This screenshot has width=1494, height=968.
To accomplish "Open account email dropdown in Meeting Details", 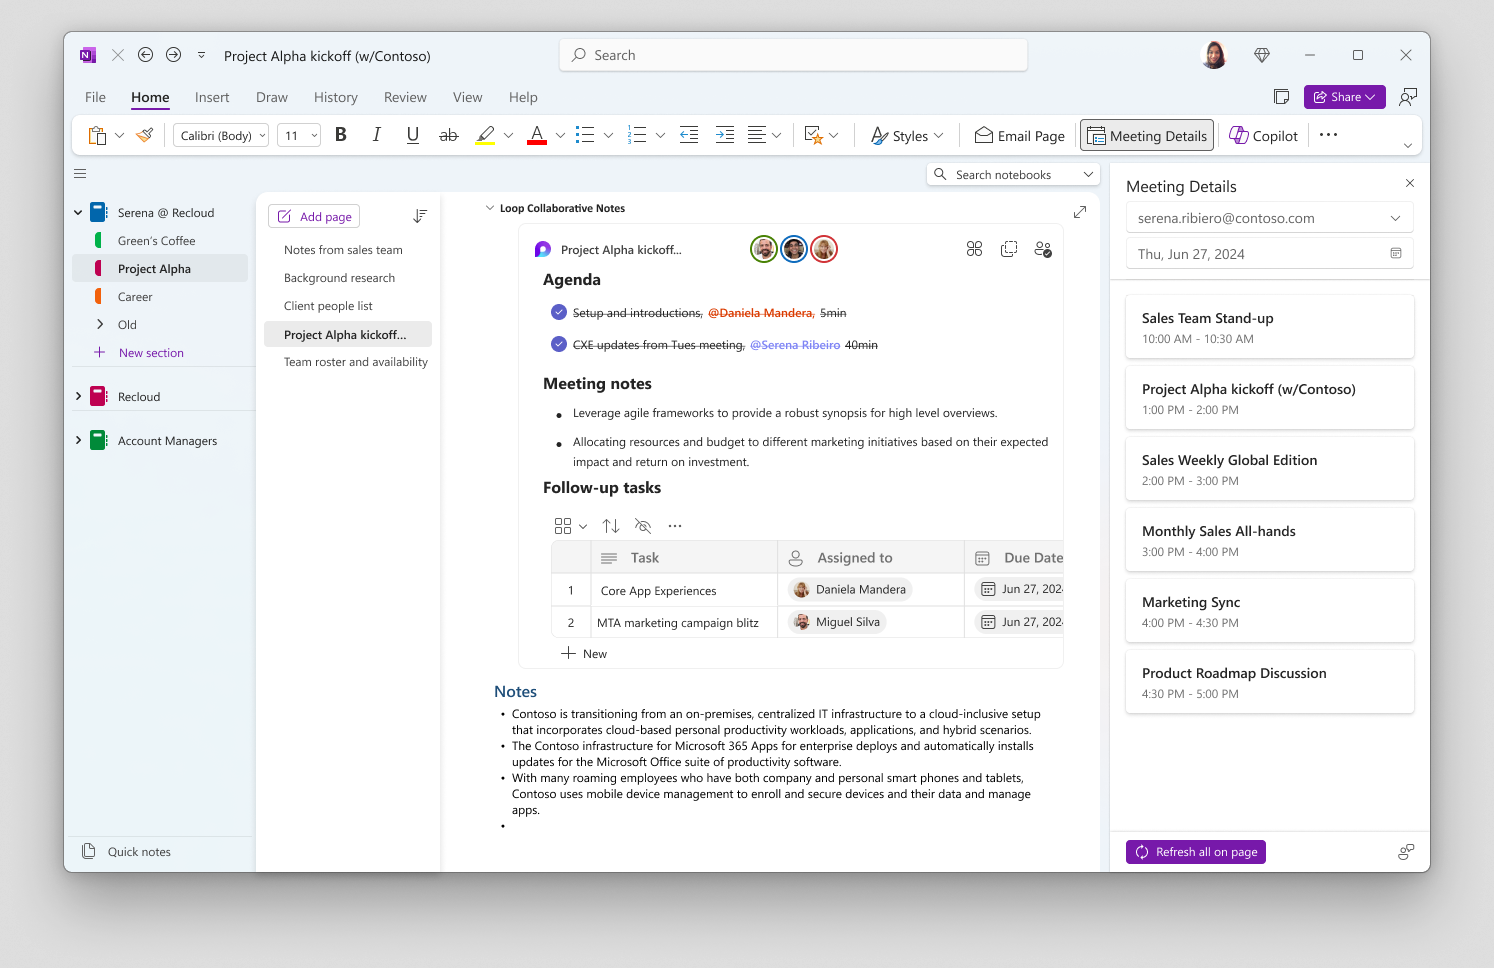I will click(x=1396, y=218).
